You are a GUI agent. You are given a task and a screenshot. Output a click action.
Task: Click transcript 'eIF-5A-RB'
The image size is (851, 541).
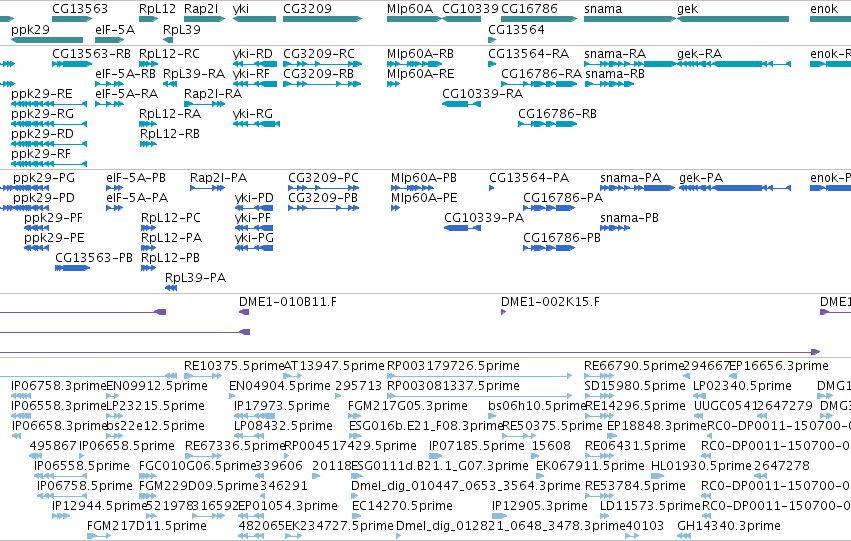[125, 74]
